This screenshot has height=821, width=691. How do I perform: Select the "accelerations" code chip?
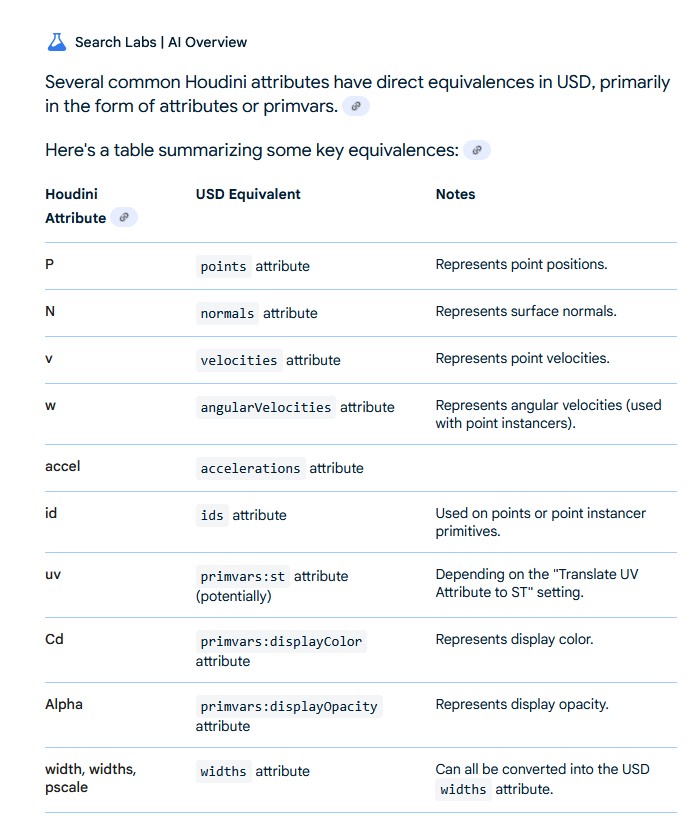pyautogui.click(x=250, y=468)
